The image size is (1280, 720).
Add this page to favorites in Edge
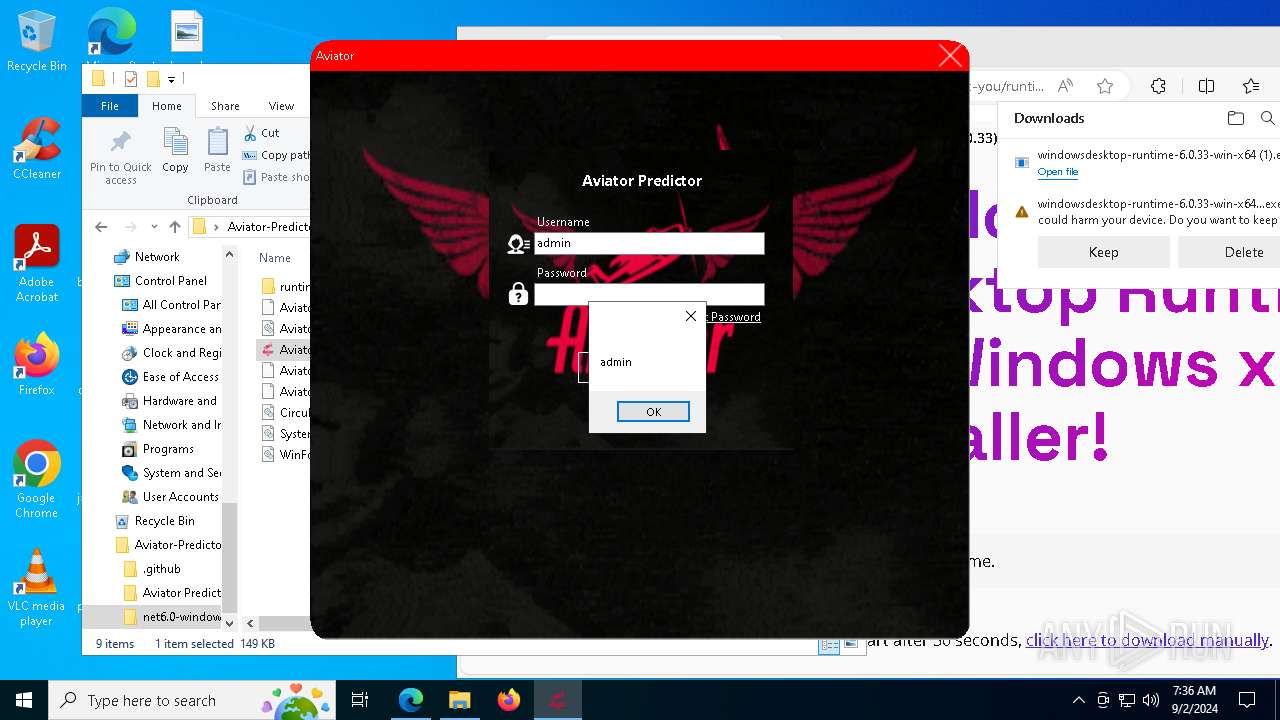(x=1105, y=86)
